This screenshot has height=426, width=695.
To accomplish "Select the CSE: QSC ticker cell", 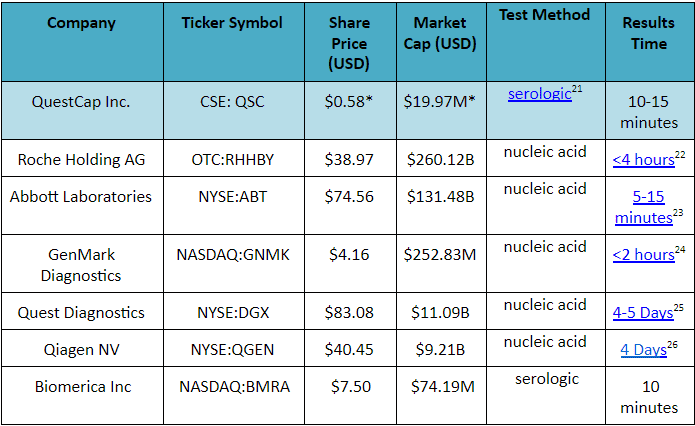I will coord(234,110).
